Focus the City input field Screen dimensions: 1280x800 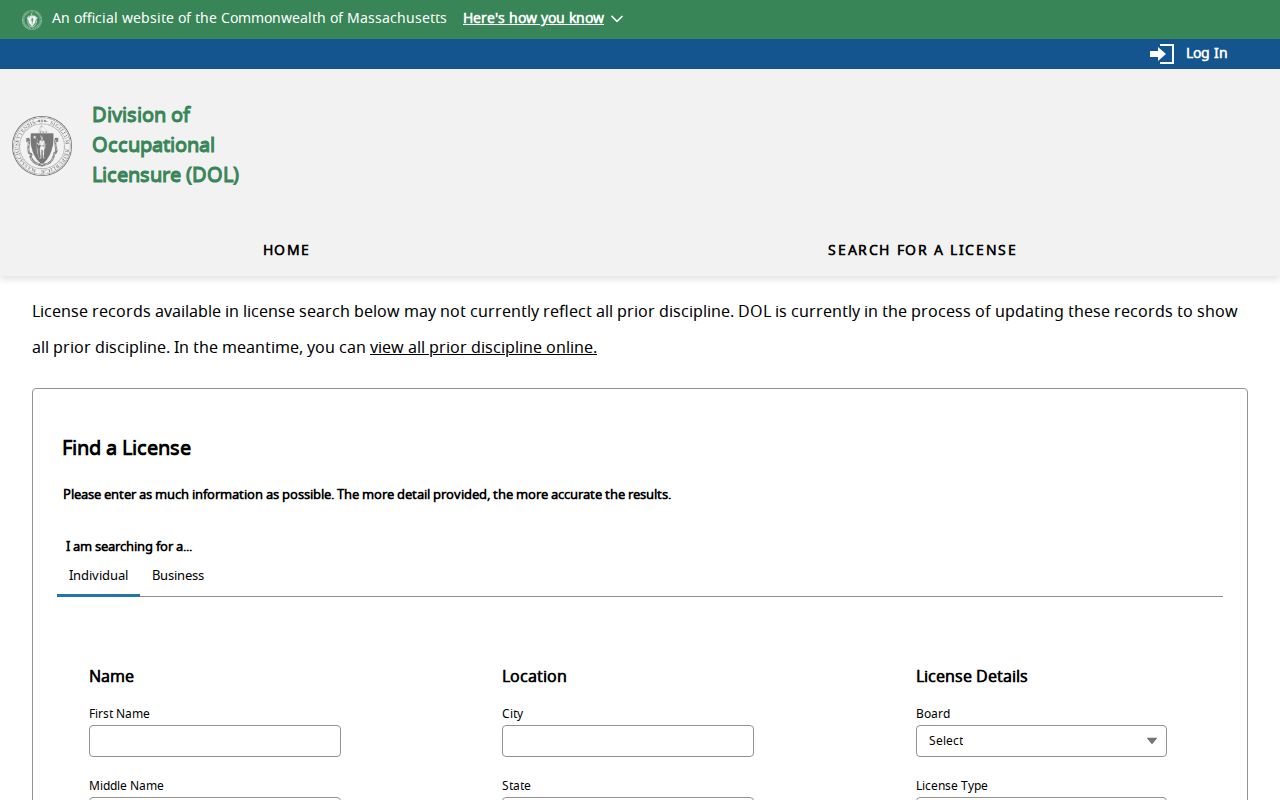point(628,741)
